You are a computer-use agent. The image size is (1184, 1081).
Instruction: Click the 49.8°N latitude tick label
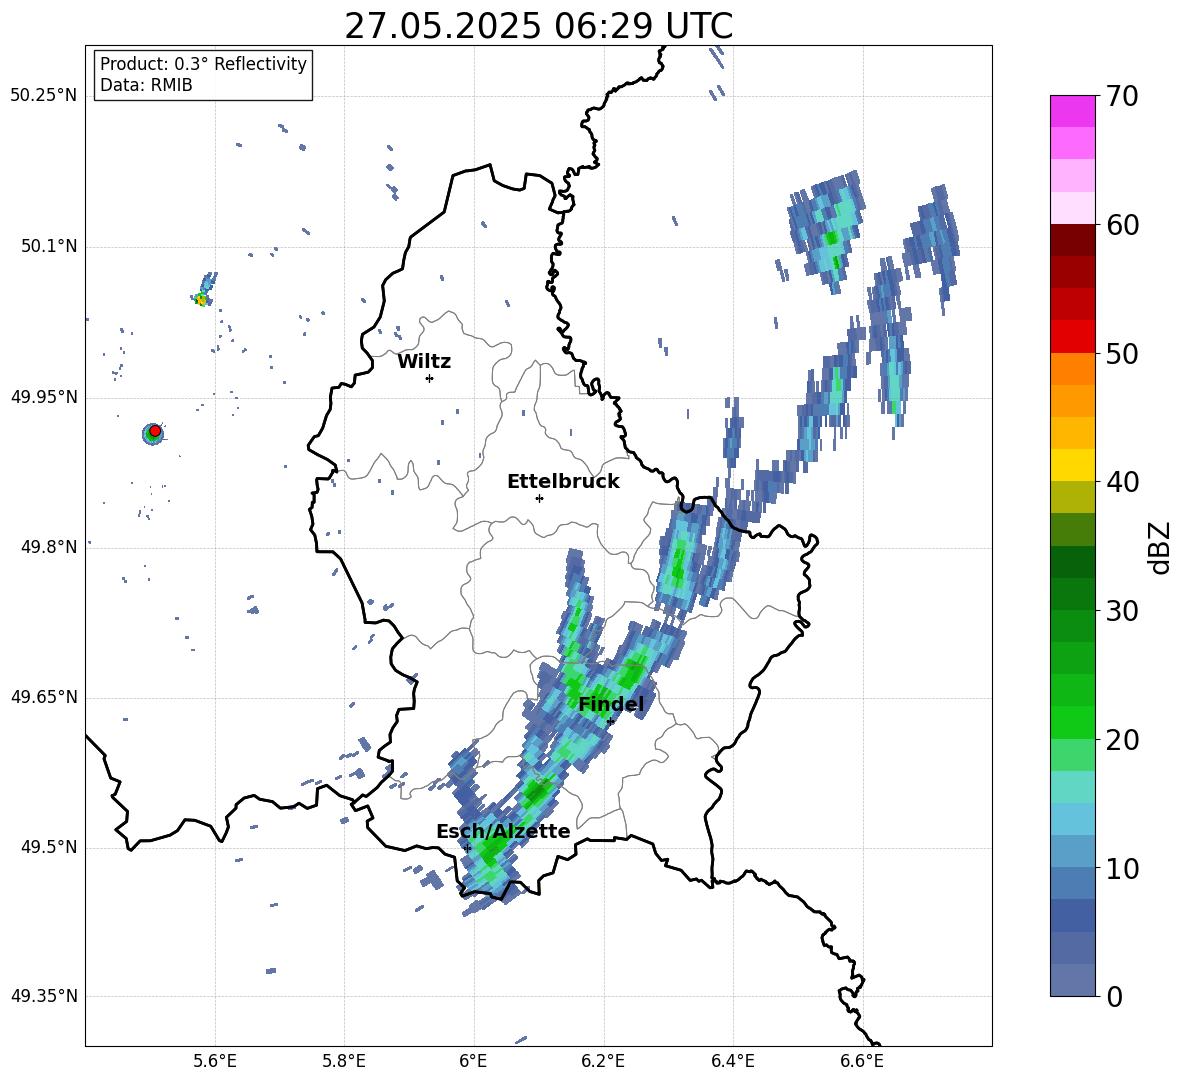tap(49, 547)
